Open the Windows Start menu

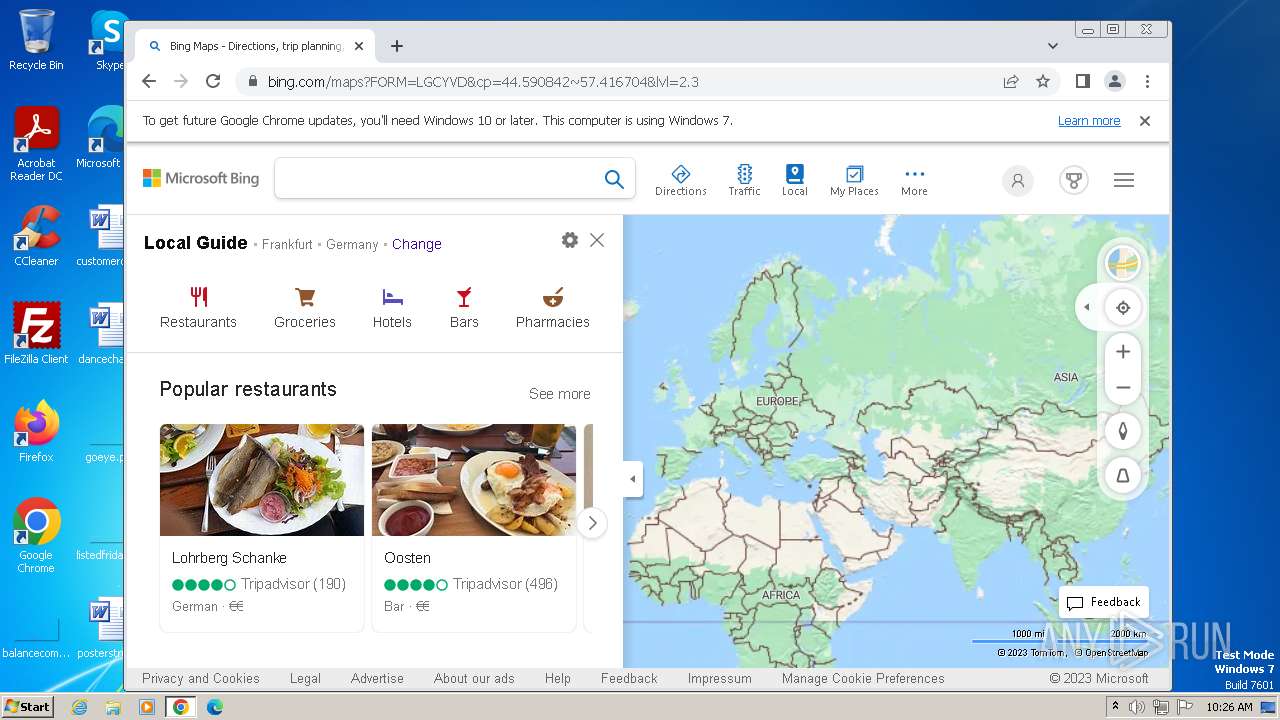point(27,707)
